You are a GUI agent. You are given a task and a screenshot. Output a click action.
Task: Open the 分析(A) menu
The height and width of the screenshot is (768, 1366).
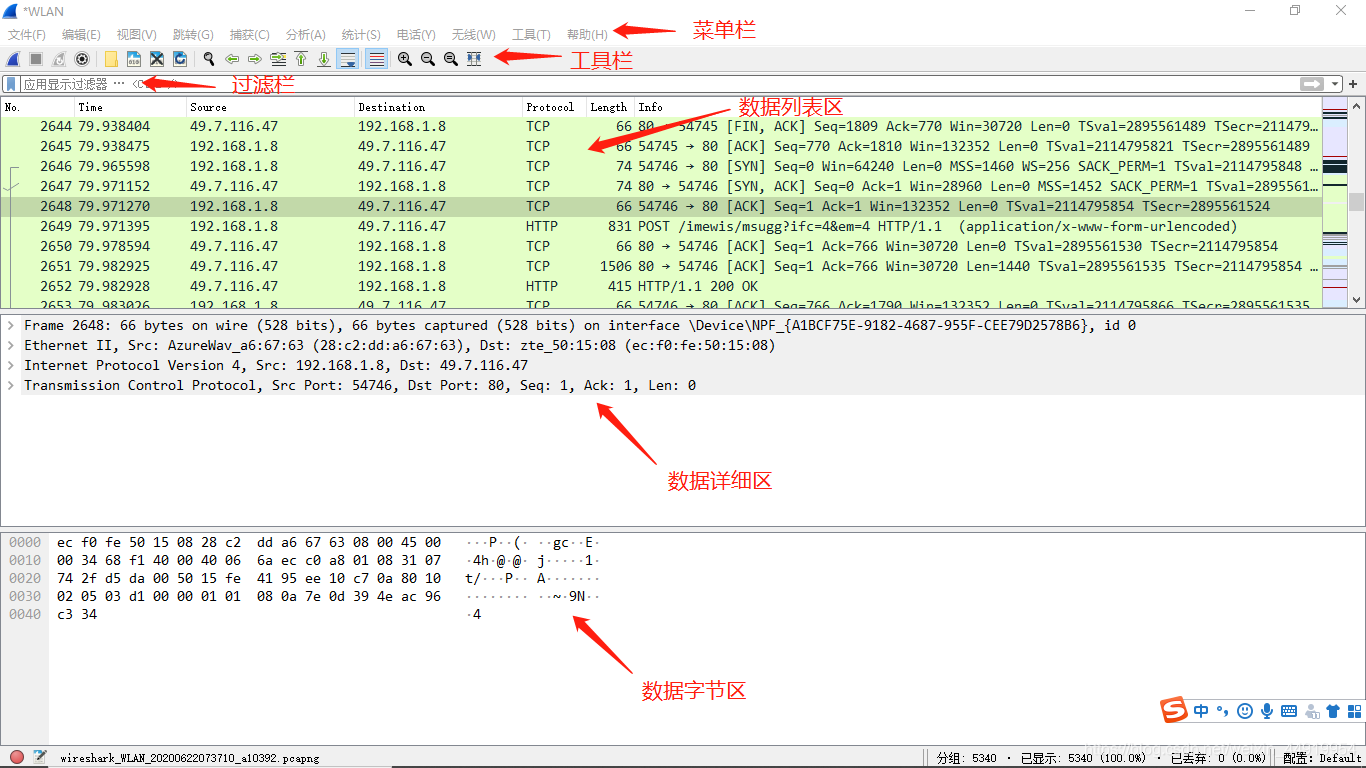click(x=305, y=35)
